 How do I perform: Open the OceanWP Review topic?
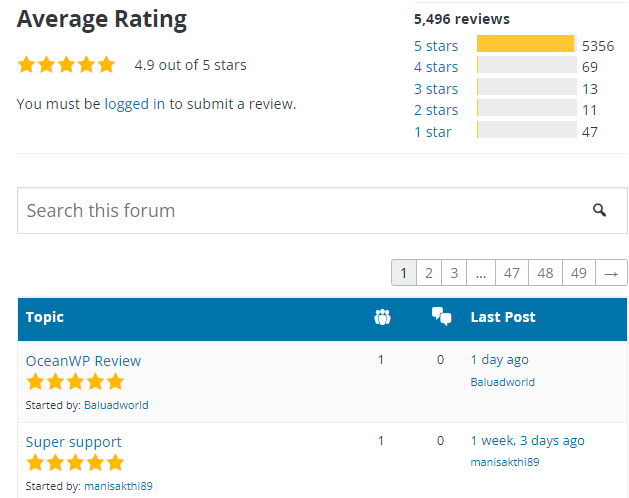(83, 361)
